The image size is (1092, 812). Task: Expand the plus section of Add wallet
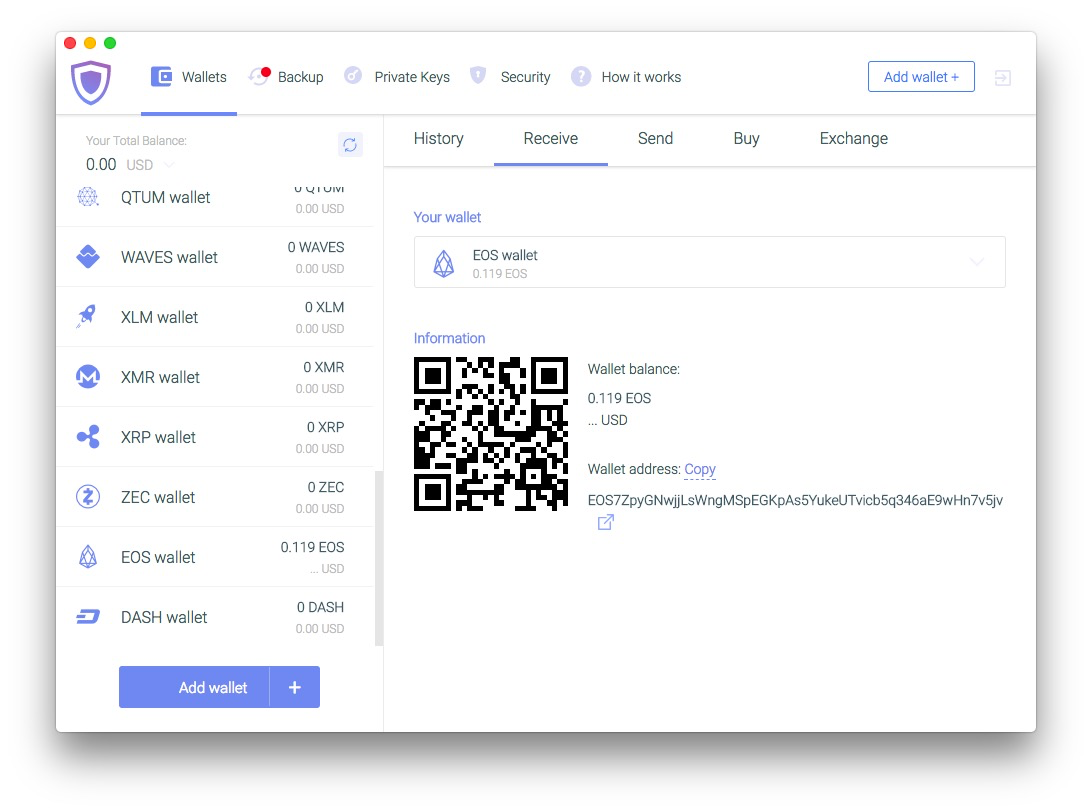click(294, 687)
